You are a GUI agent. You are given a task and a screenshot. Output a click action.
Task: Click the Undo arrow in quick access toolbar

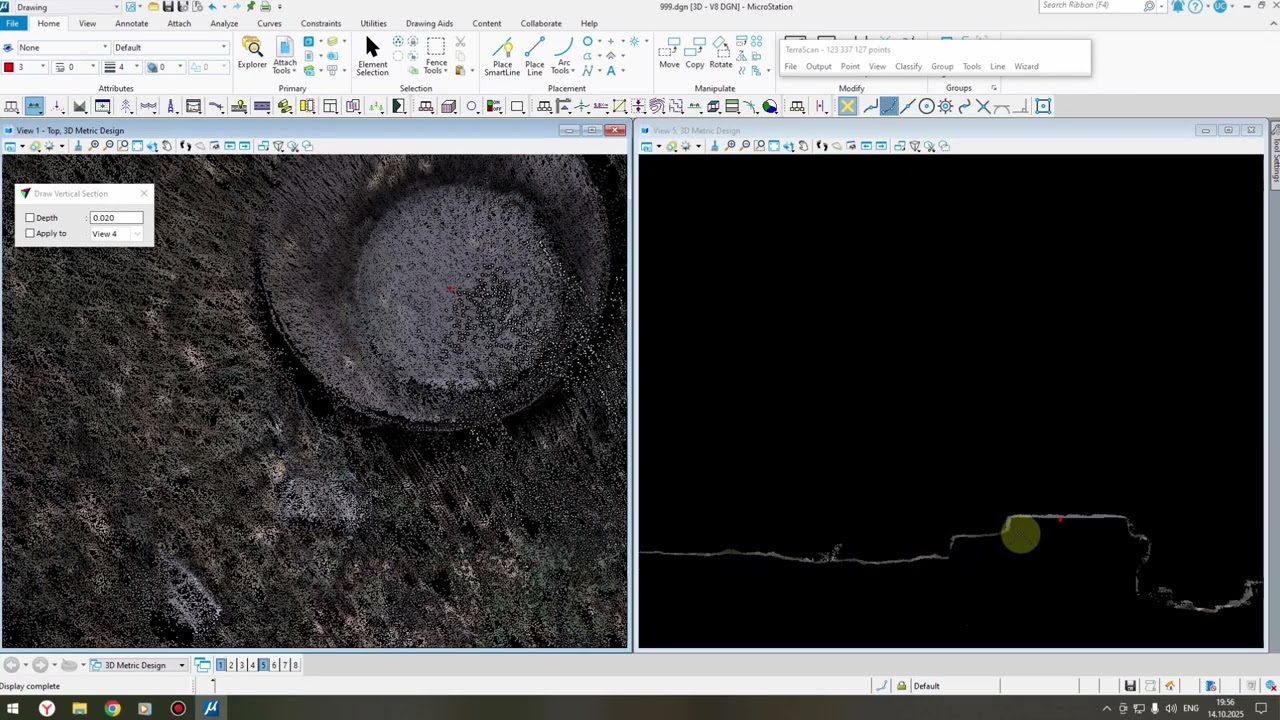tap(212, 7)
